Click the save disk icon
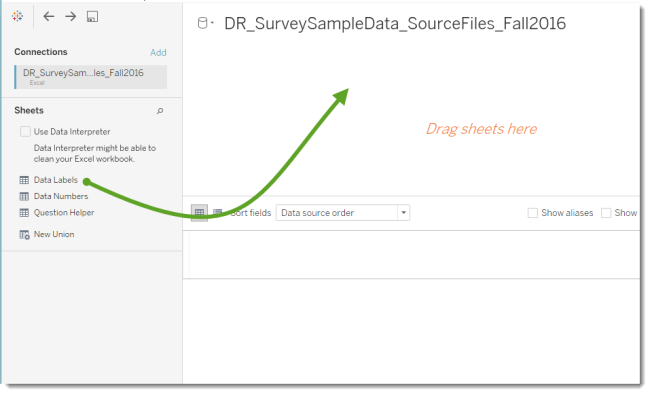 92,17
